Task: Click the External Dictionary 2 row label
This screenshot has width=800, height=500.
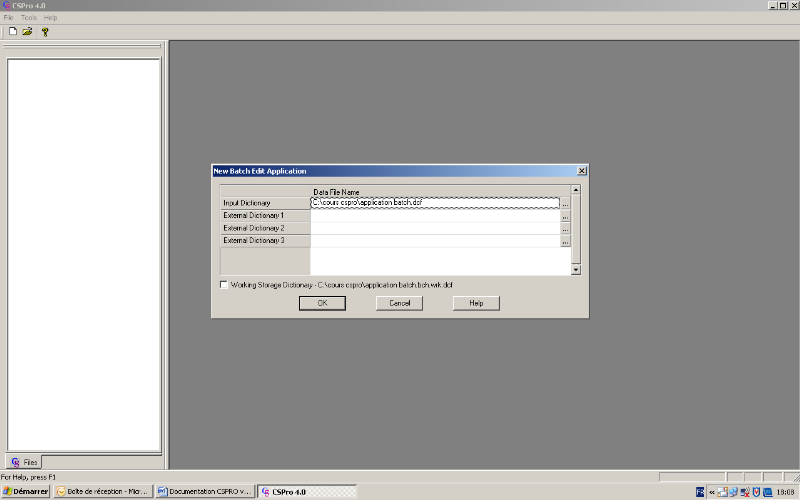Action: [265, 229]
